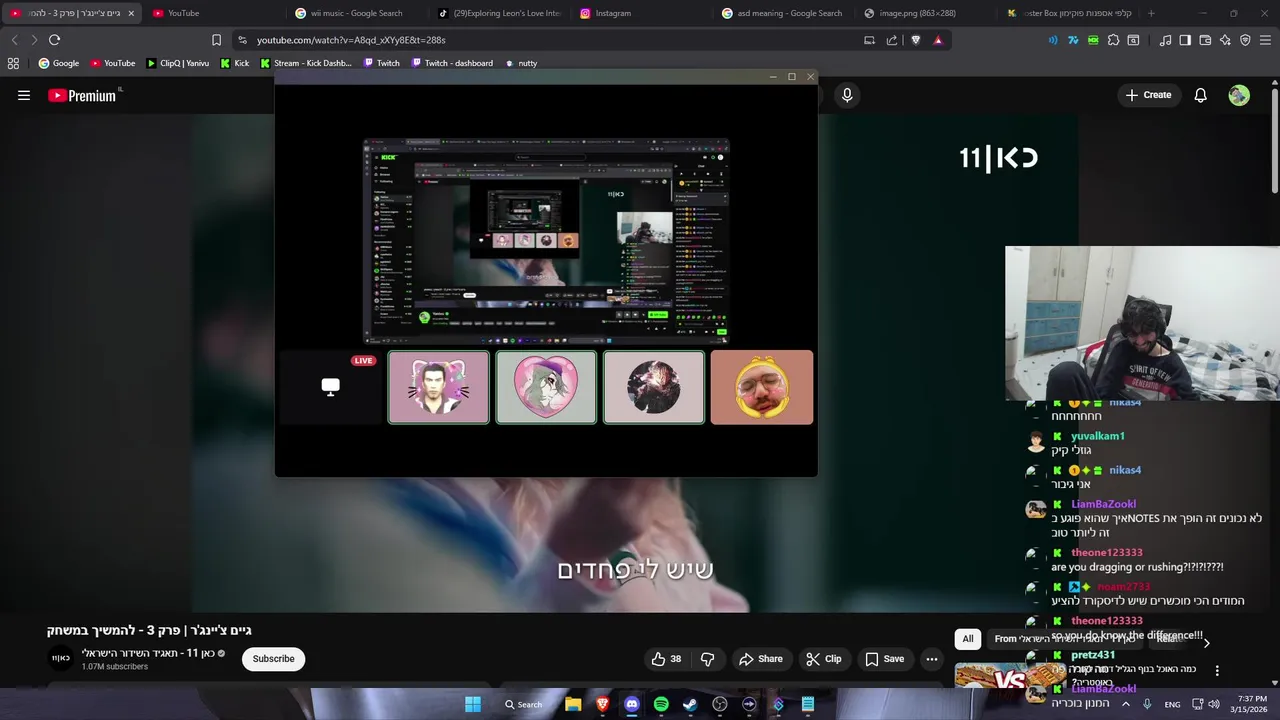1280x720 pixels.
Task: Open Discord from the taskbar
Action: [632, 704]
